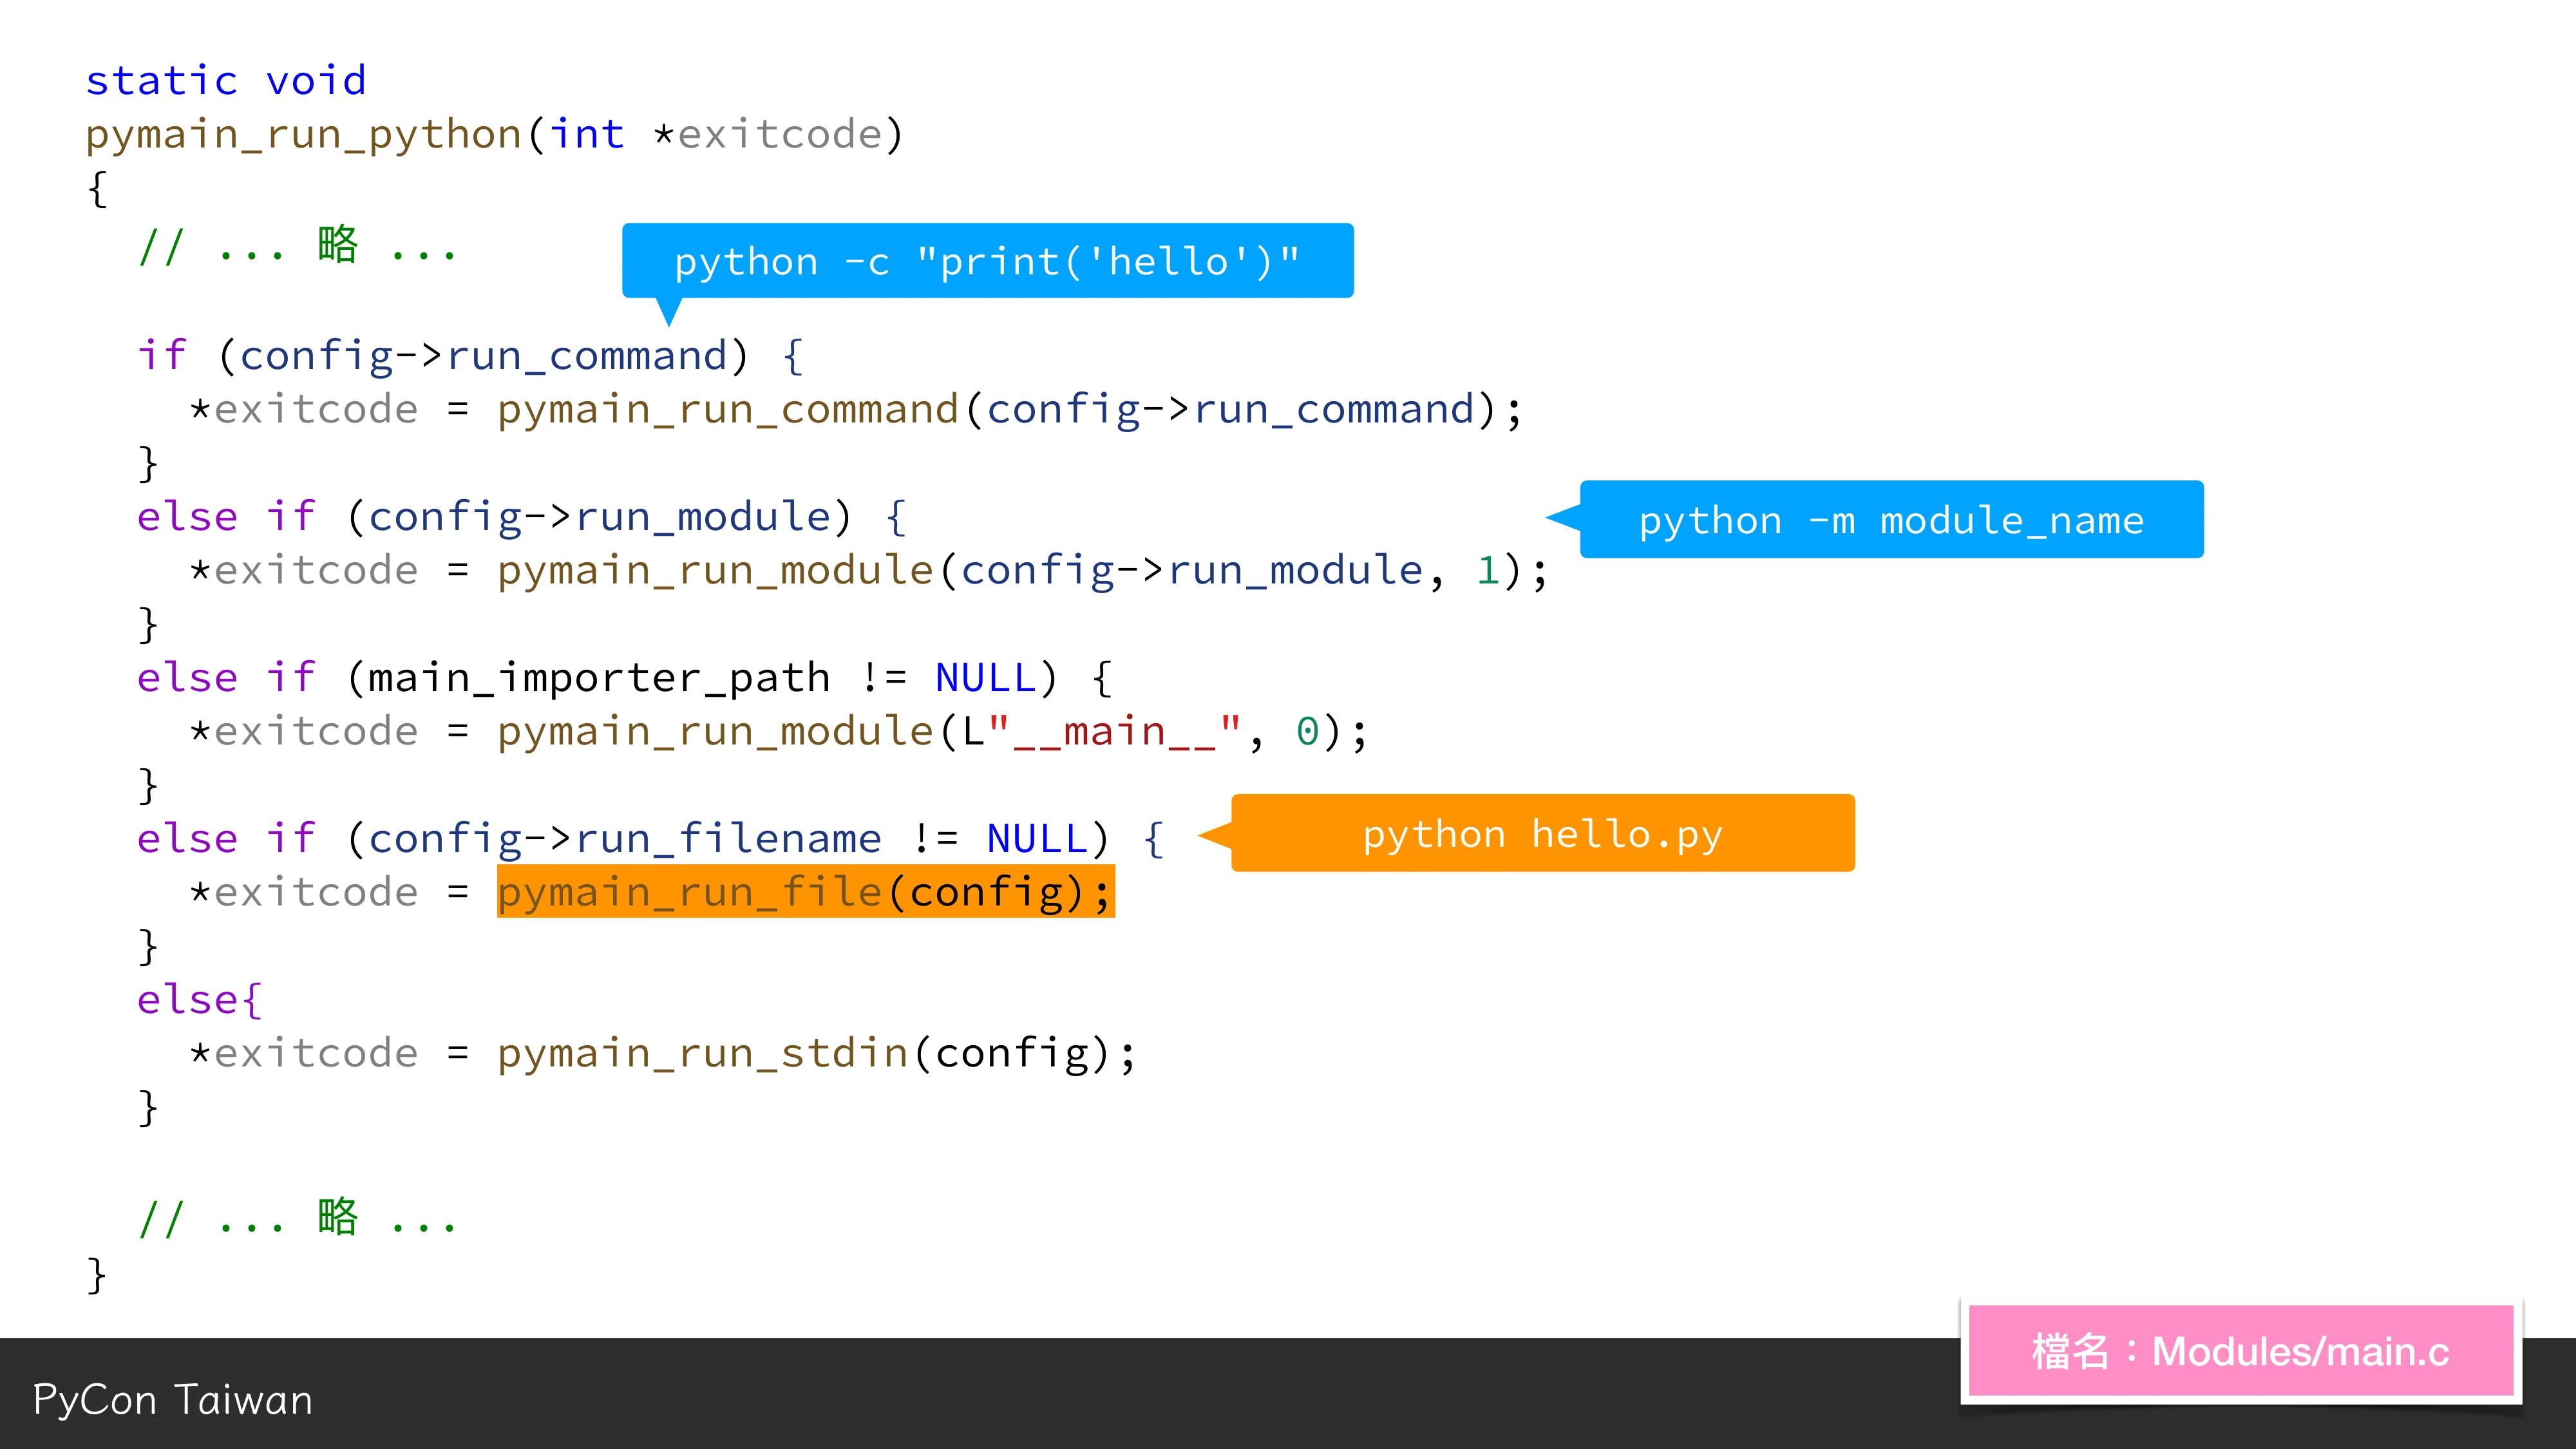Click the 'else{' keyword line
This screenshot has width=2576, height=1449.
coord(200,1000)
